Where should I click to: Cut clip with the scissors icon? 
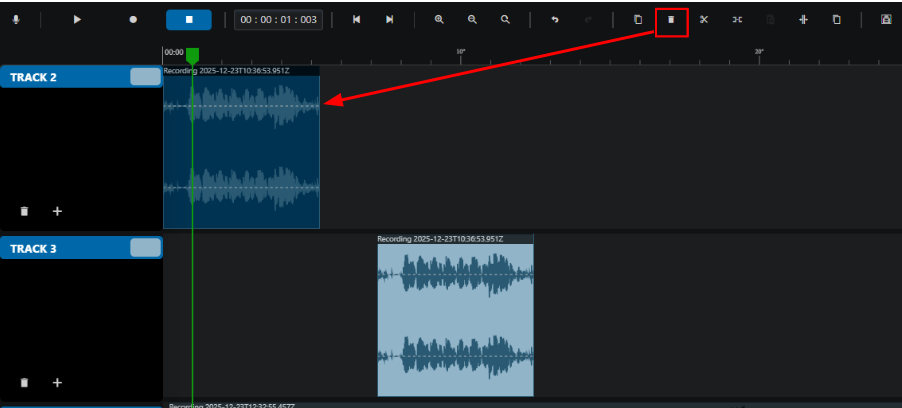pos(704,20)
